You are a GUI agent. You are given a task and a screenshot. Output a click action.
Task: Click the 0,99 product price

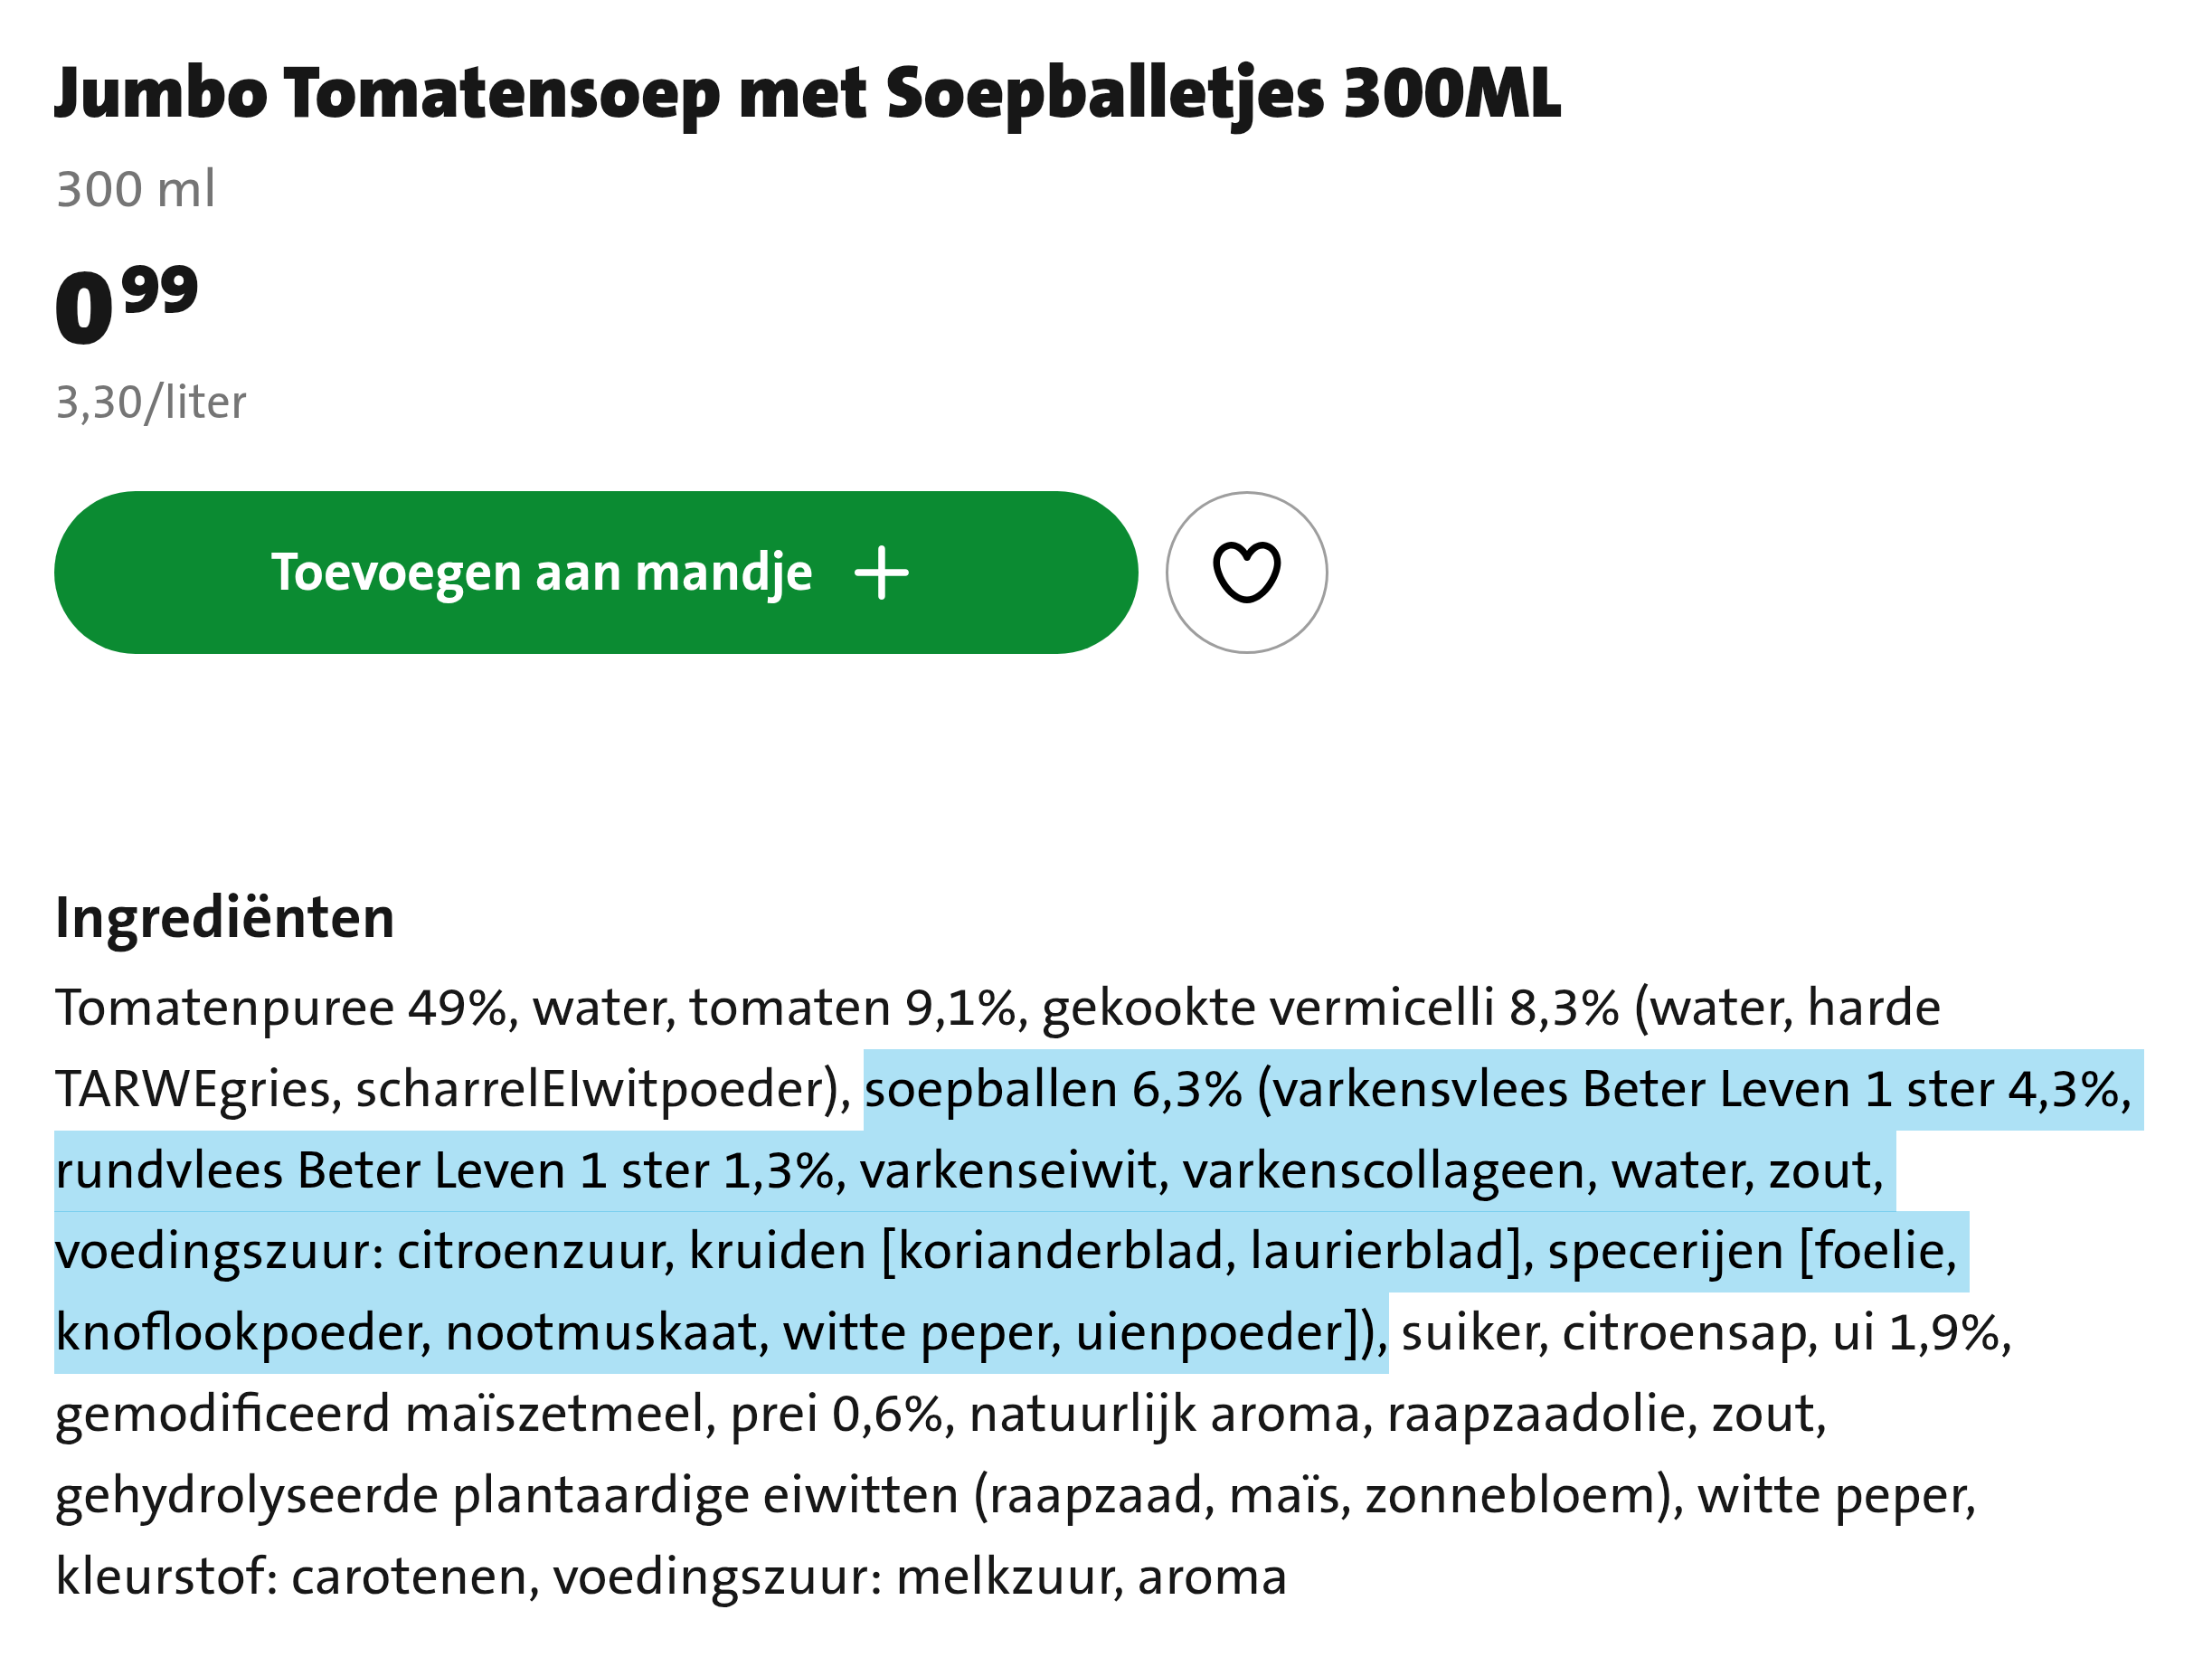126,304
